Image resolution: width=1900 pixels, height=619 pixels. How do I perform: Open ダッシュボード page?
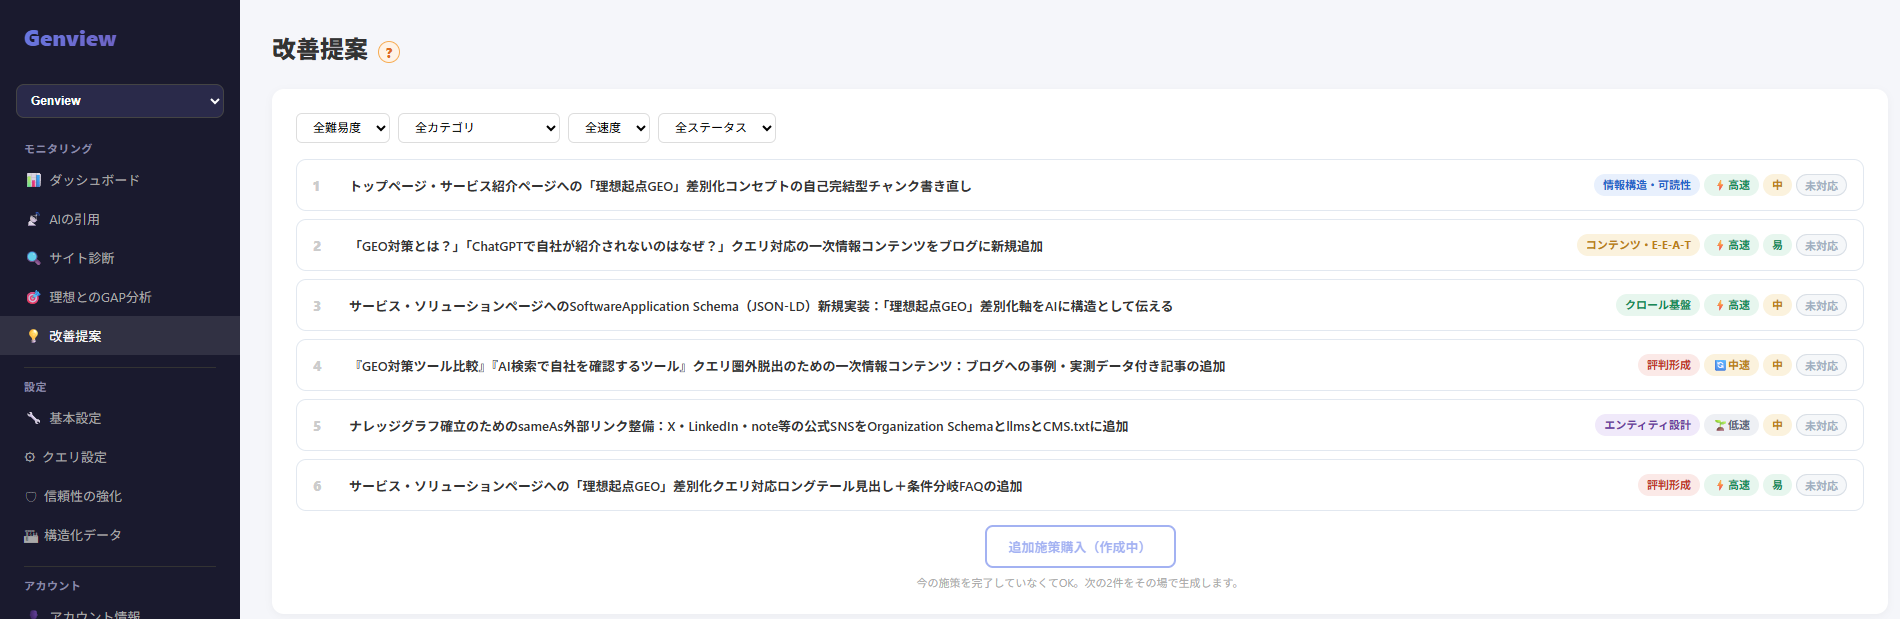120,180
